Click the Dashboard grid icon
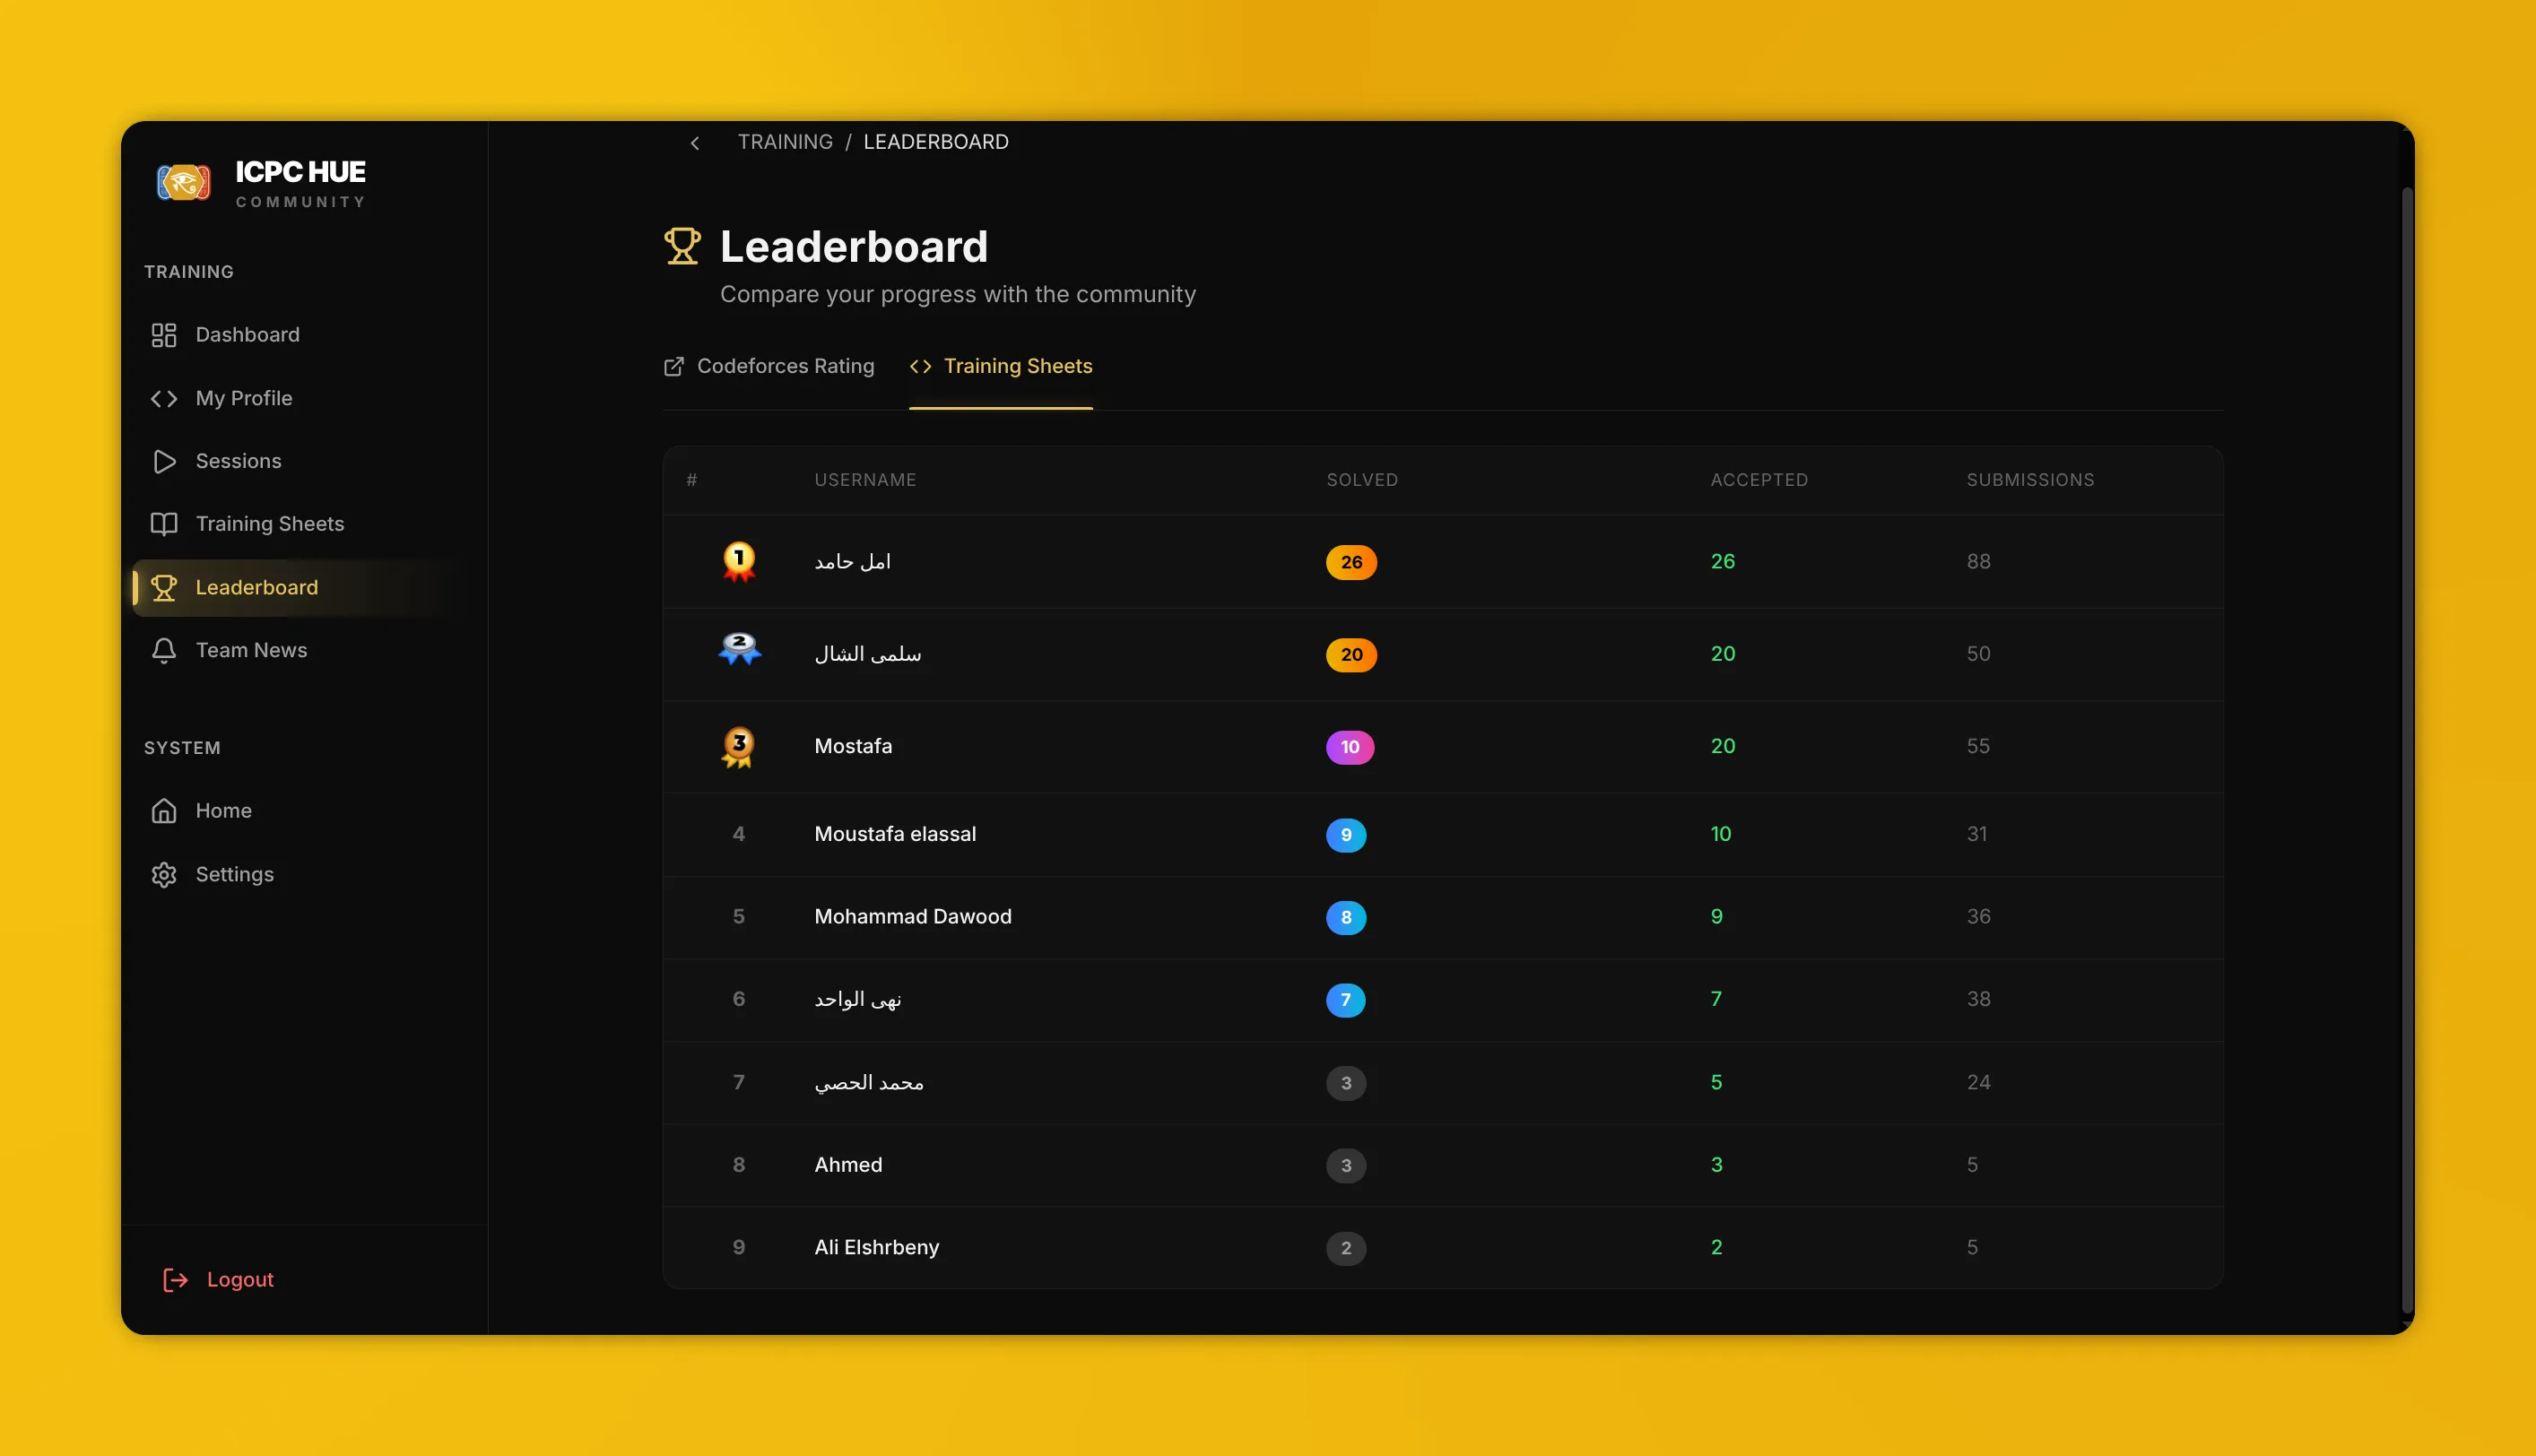Image resolution: width=2536 pixels, height=1456 pixels. pyautogui.click(x=164, y=335)
